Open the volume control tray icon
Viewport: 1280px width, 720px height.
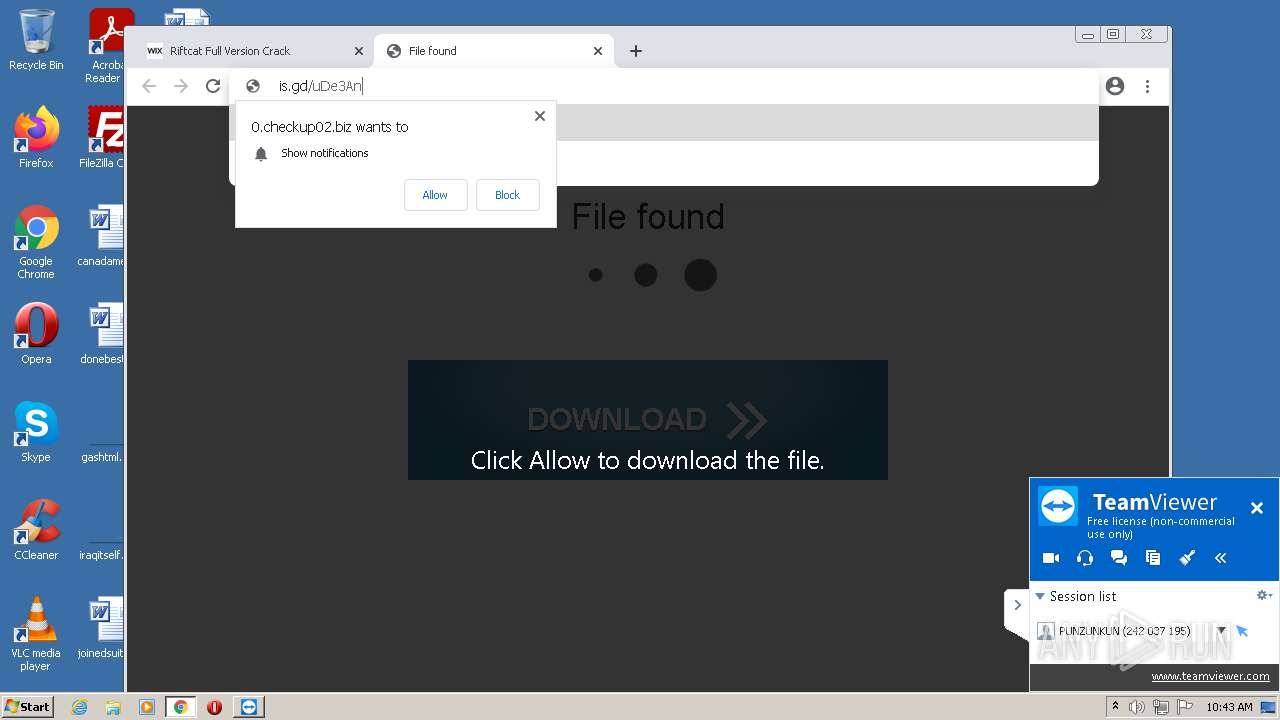1137,707
